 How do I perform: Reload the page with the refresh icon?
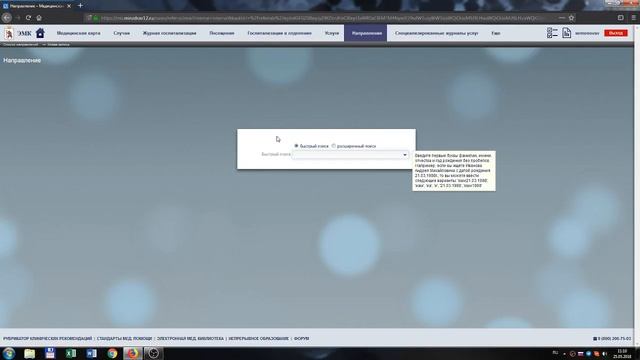pos(28,18)
